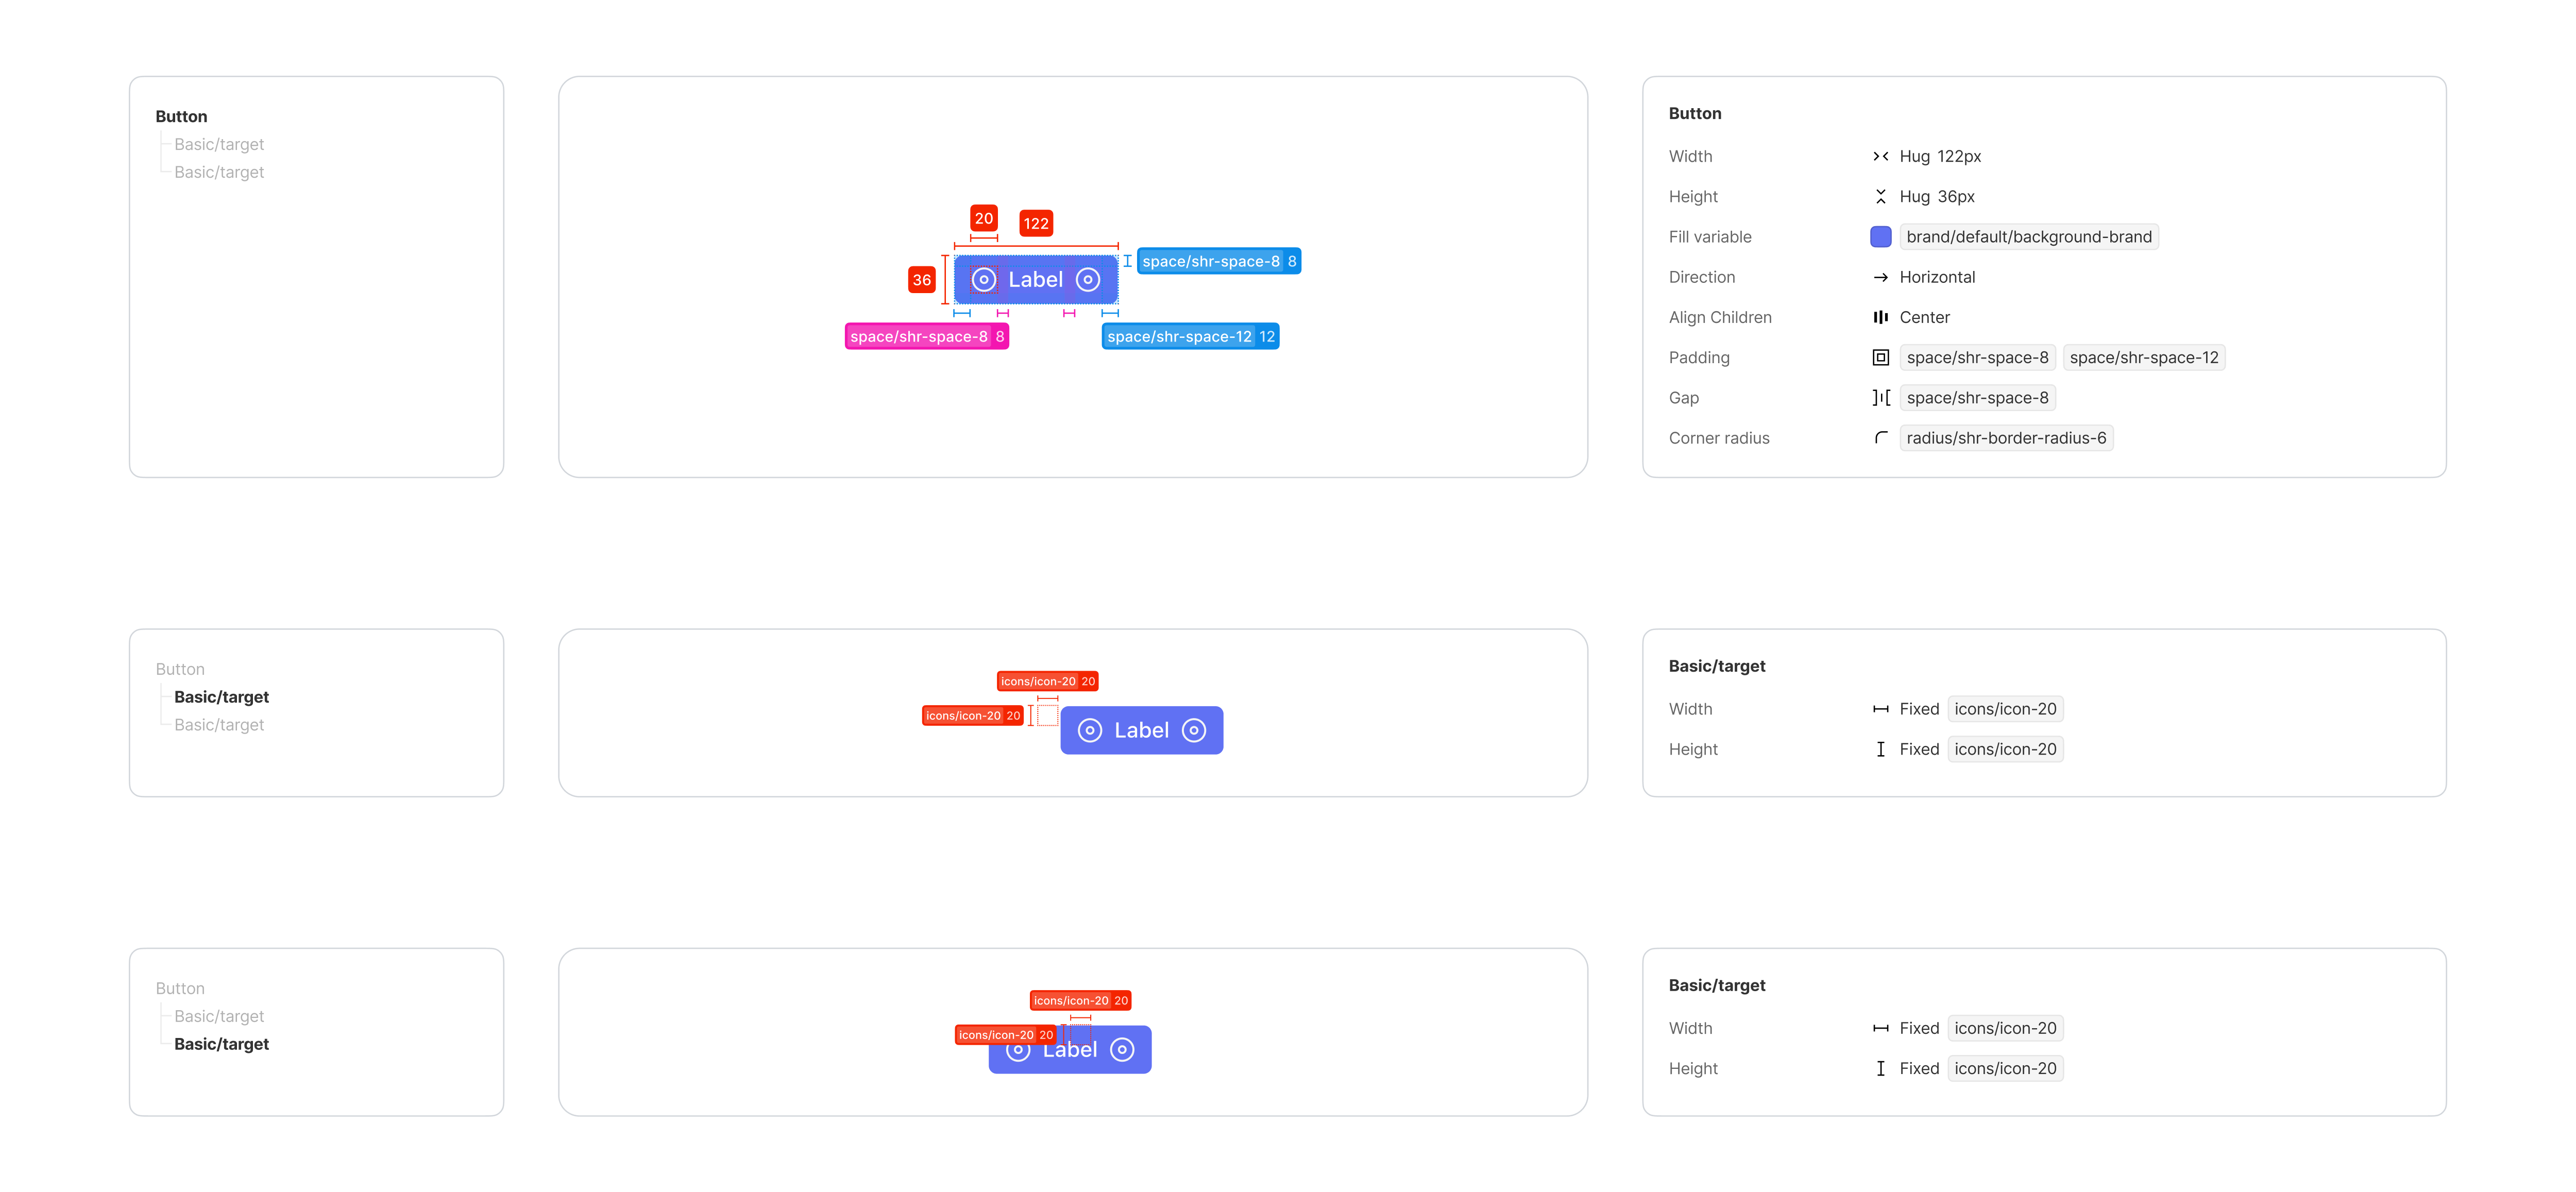Click the target icon left of Label in top button

[x=983, y=280]
